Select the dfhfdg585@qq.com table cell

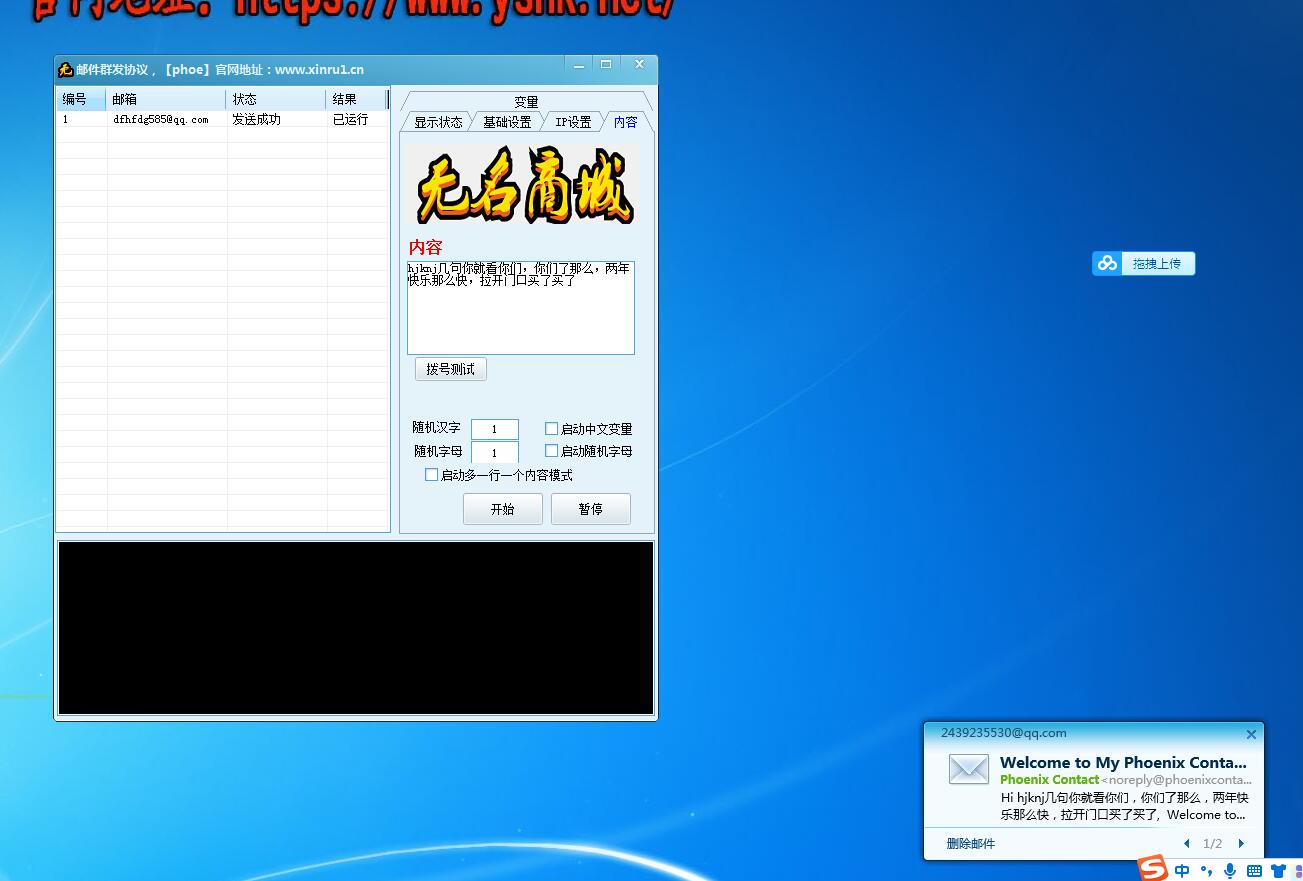click(167, 119)
